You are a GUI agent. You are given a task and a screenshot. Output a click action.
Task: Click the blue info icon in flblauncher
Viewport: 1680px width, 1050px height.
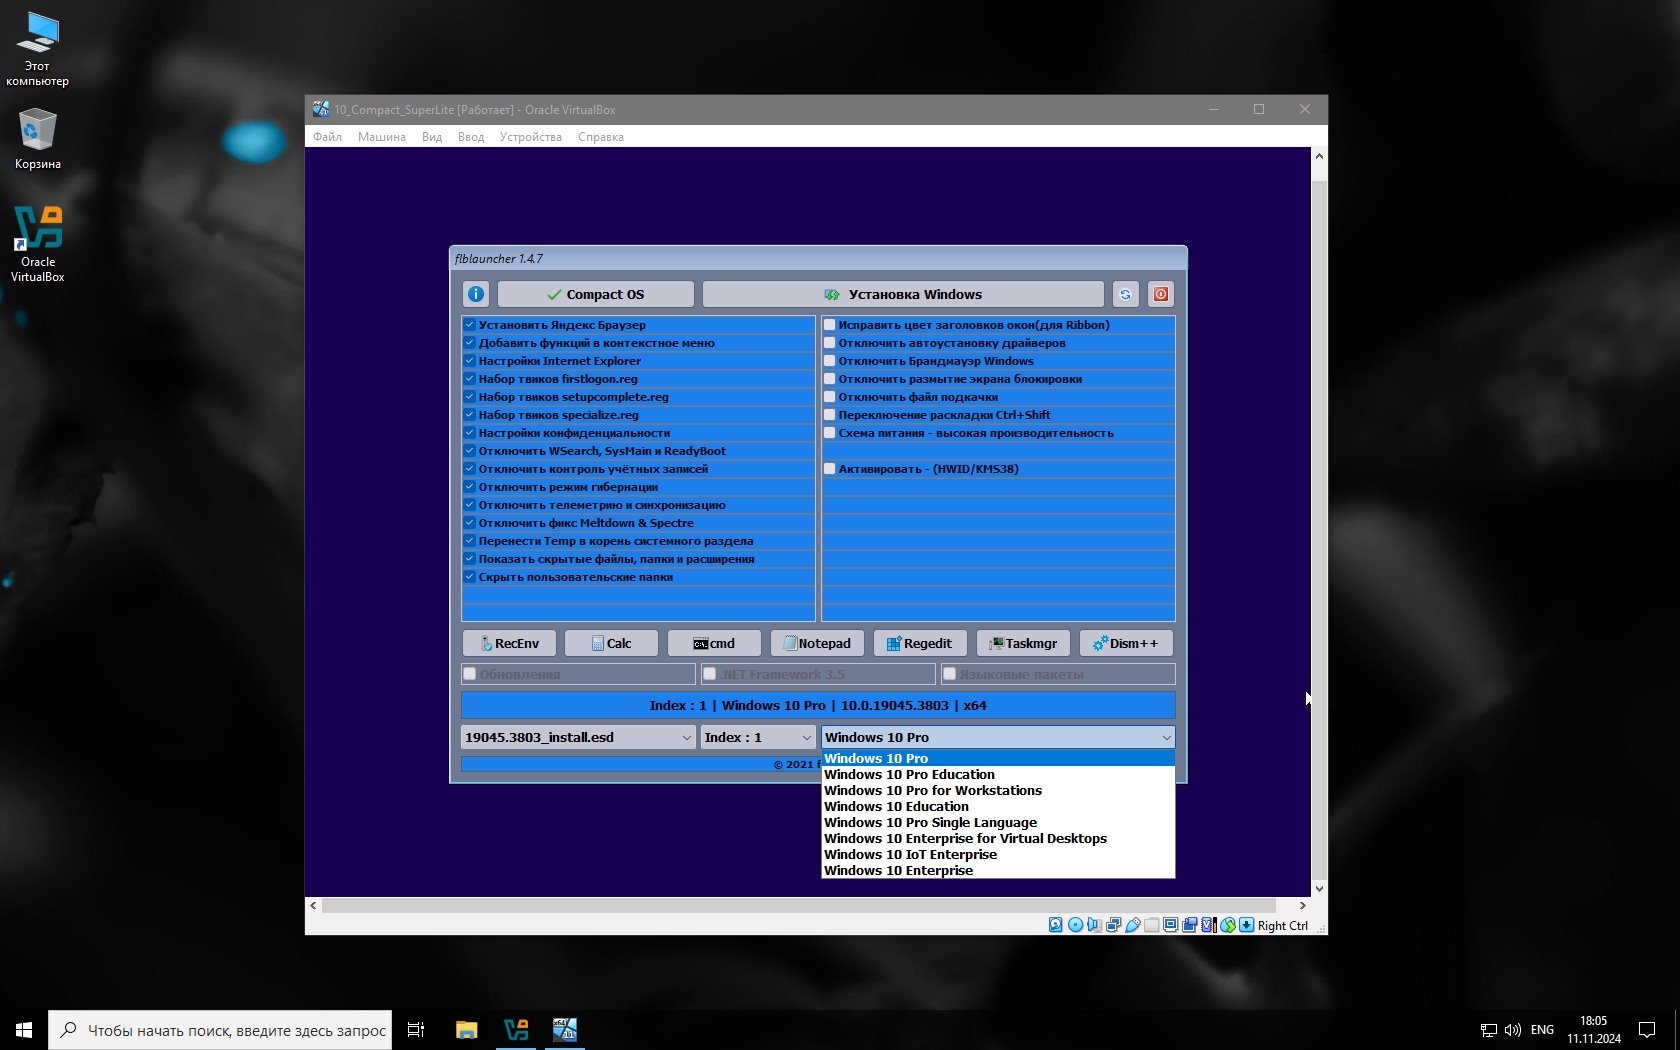point(476,294)
